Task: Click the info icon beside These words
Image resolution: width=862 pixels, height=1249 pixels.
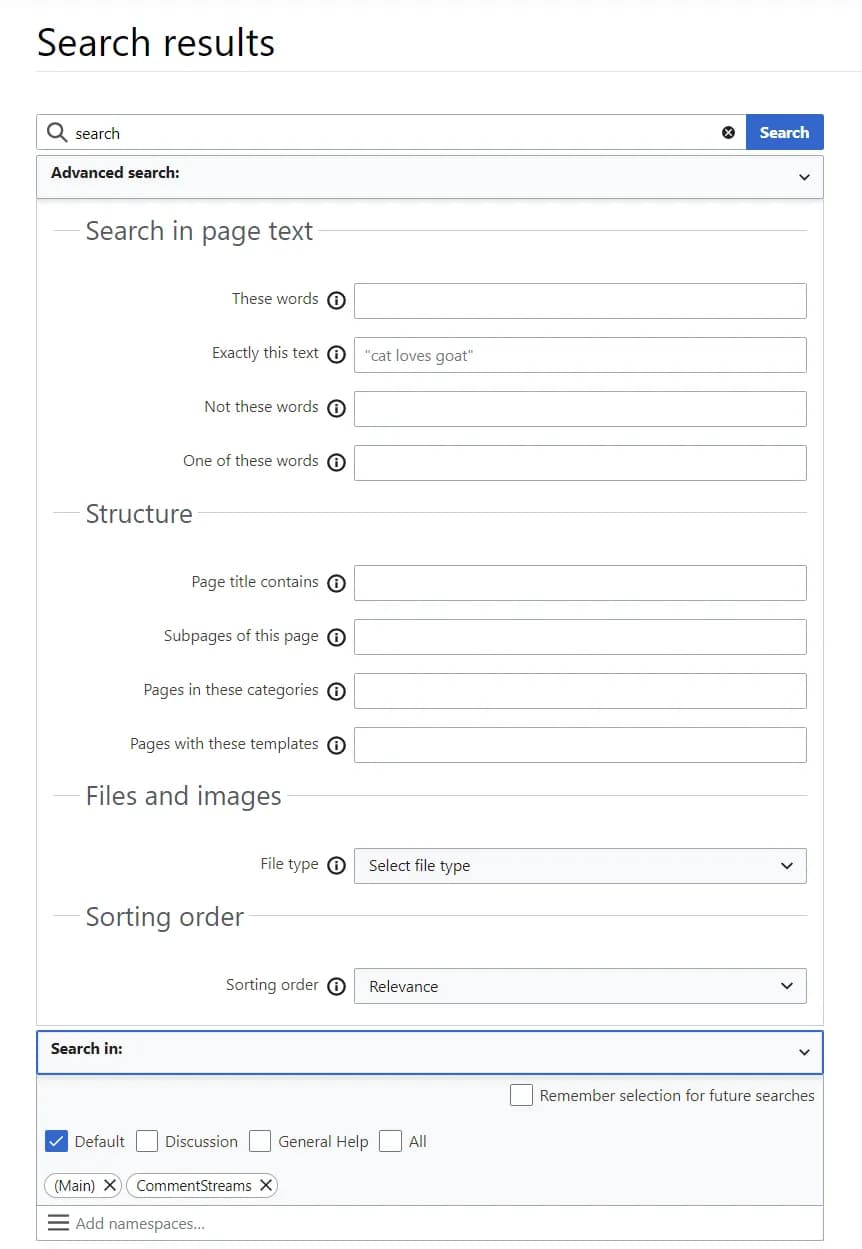Action: coord(336,300)
